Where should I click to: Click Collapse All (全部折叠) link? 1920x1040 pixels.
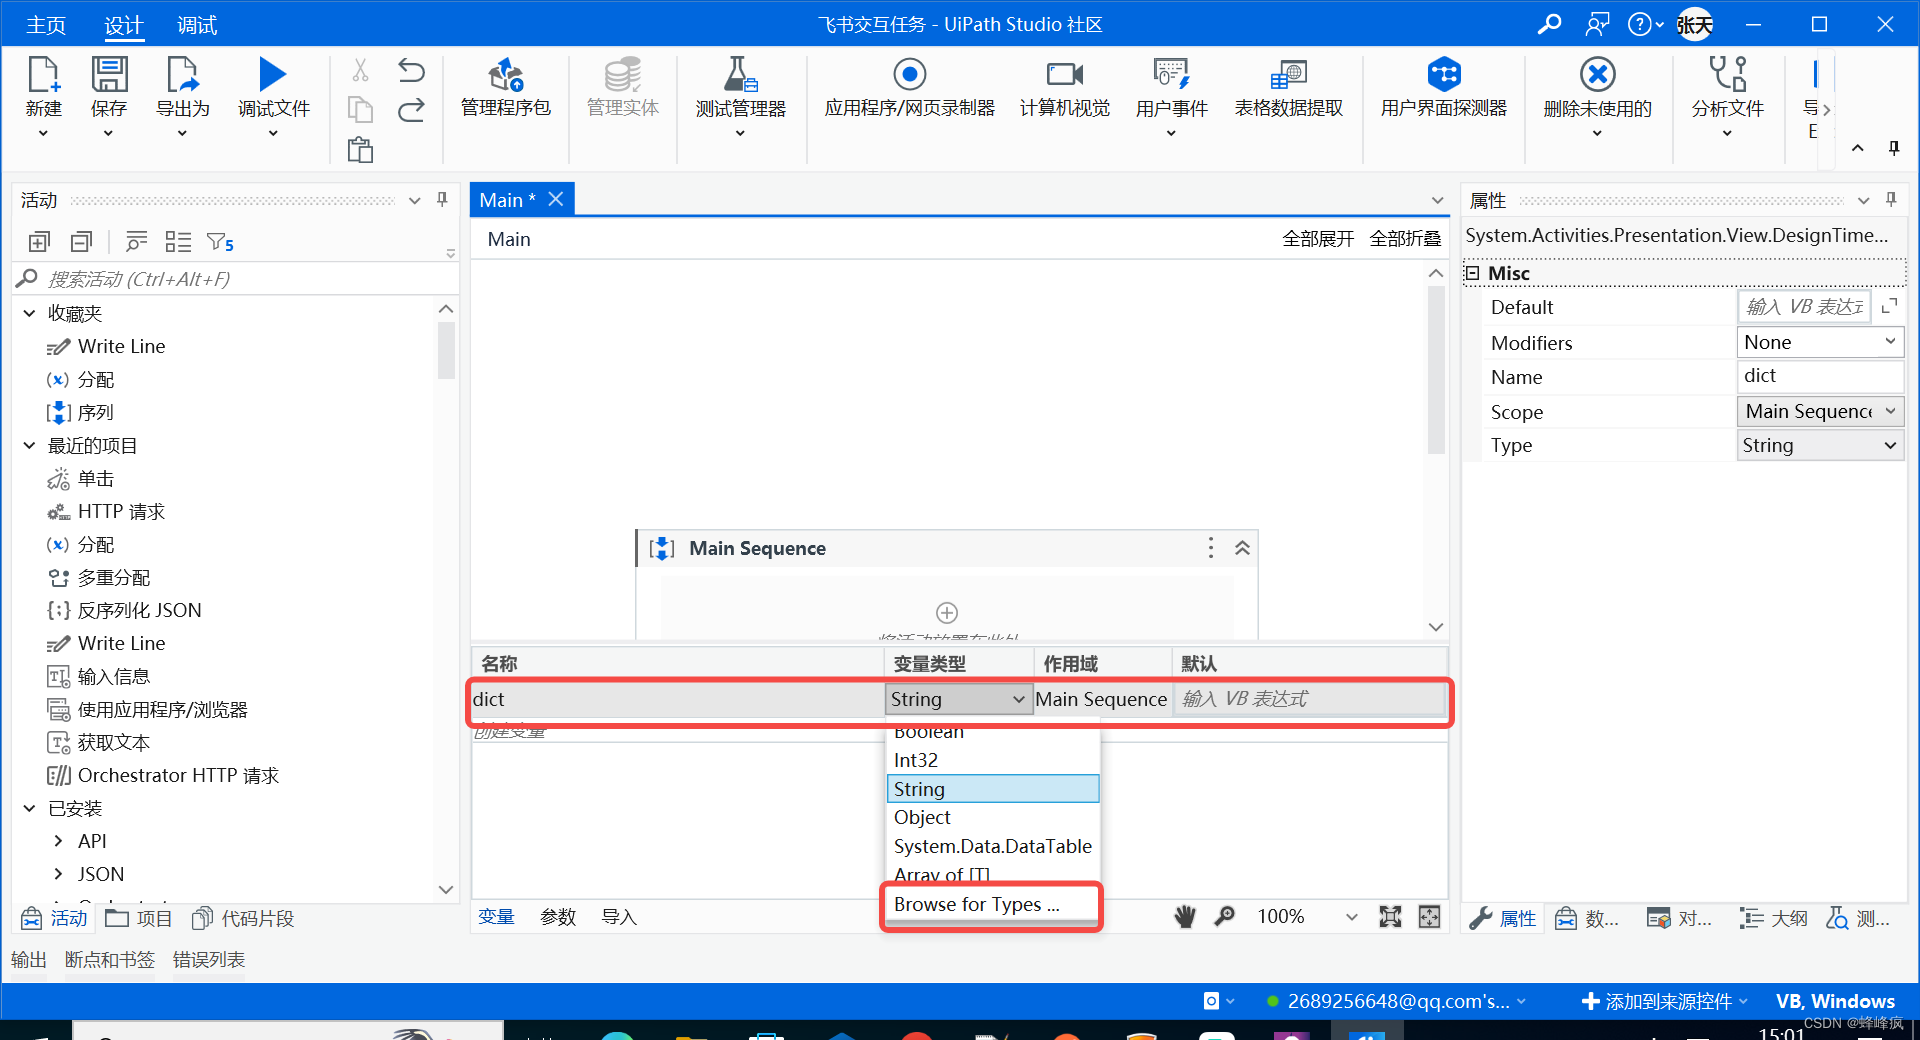[1405, 238]
